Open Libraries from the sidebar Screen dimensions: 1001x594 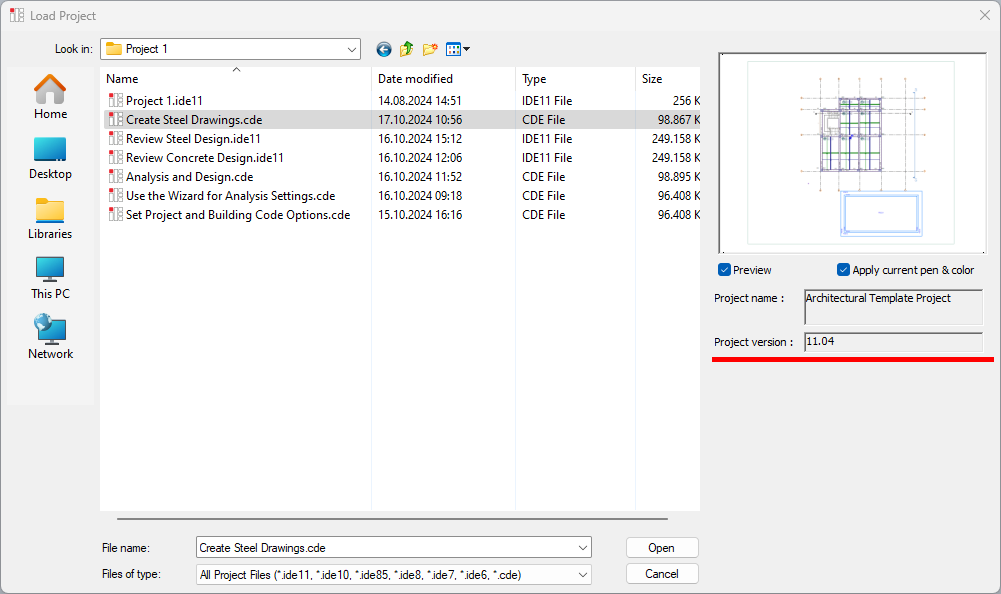coord(50,217)
